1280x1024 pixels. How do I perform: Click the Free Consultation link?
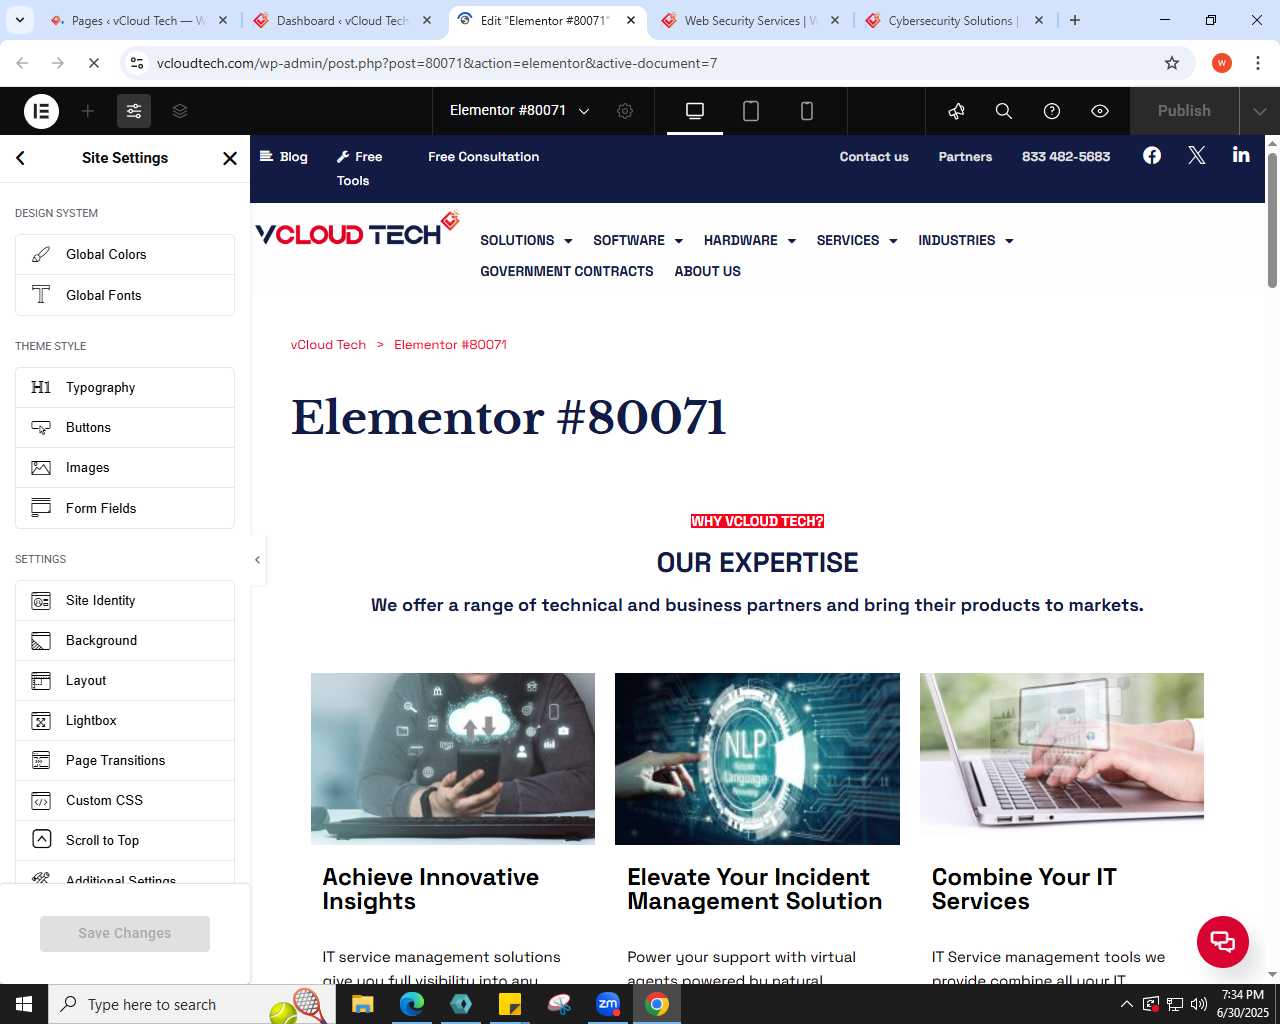tap(483, 157)
